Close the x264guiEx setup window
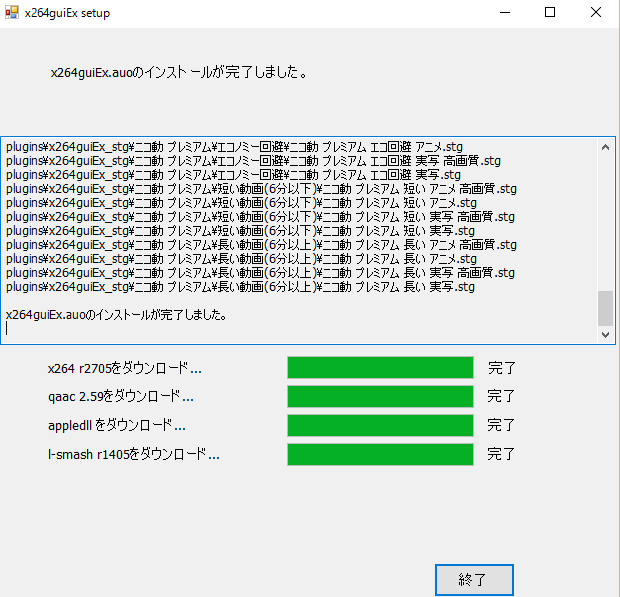Image resolution: width=620 pixels, height=597 pixels. pos(595,13)
